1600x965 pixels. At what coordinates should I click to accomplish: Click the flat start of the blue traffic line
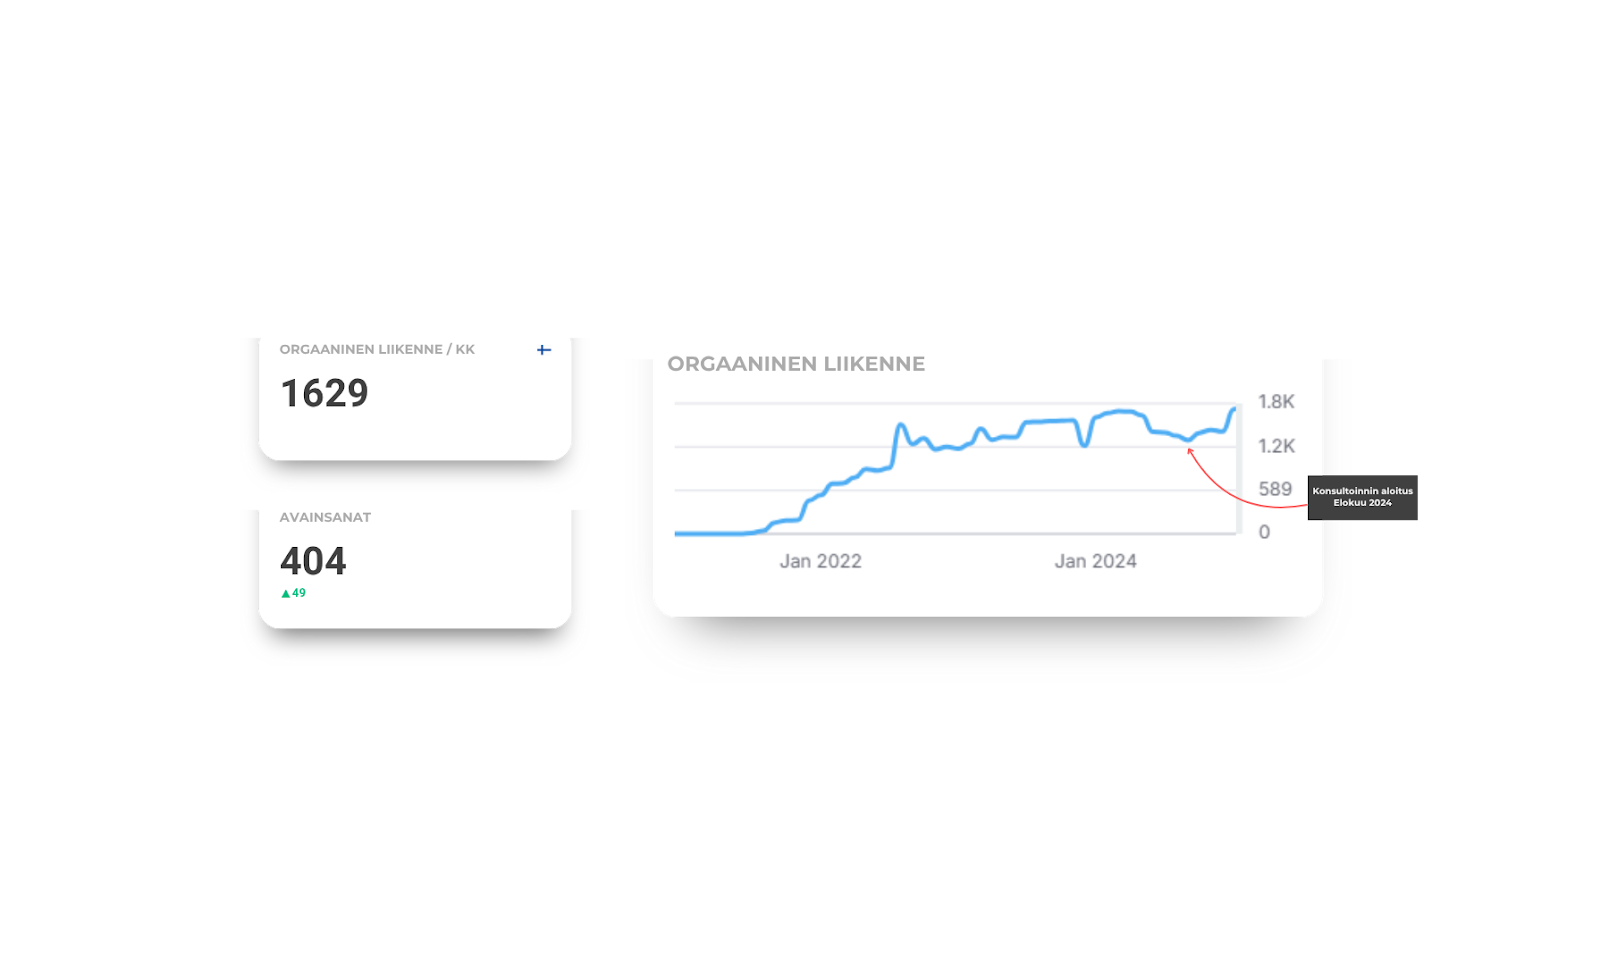pyautogui.click(x=710, y=533)
